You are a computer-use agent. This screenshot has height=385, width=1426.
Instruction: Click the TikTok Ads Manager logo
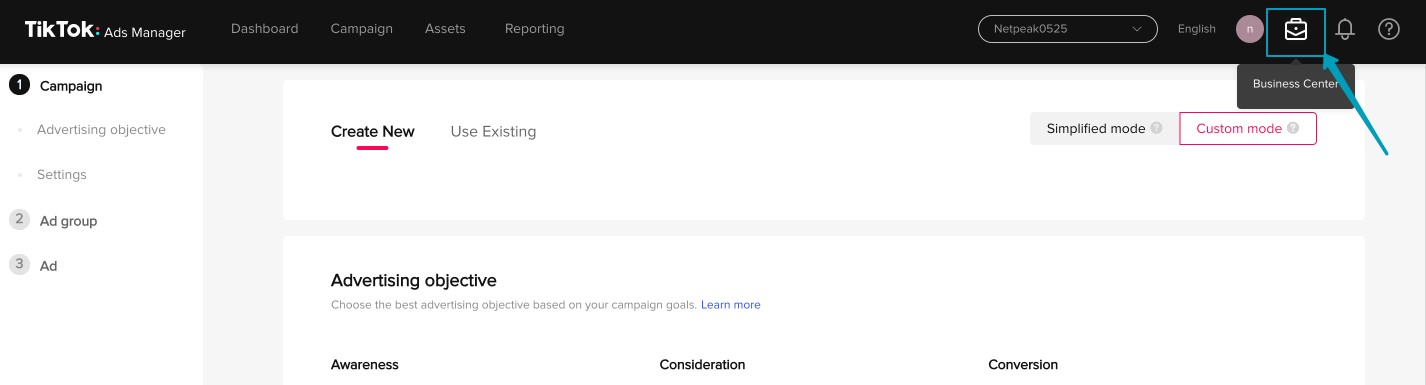pos(105,30)
